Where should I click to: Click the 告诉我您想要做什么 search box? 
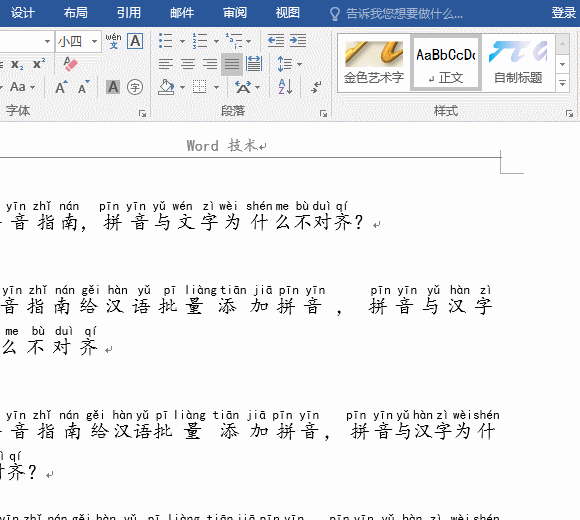396,14
